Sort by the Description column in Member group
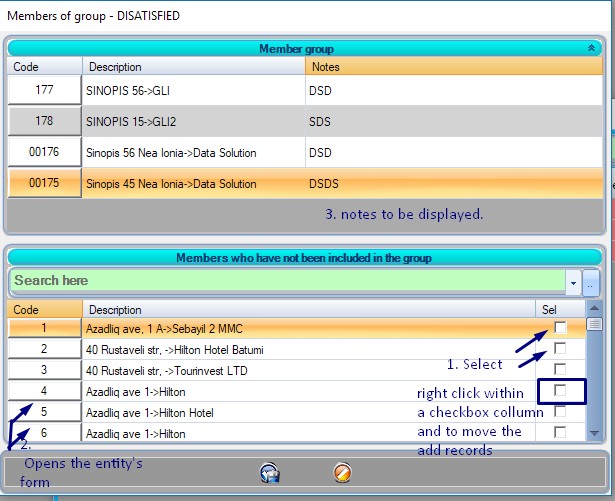The height and width of the screenshot is (501, 615). coord(194,67)
